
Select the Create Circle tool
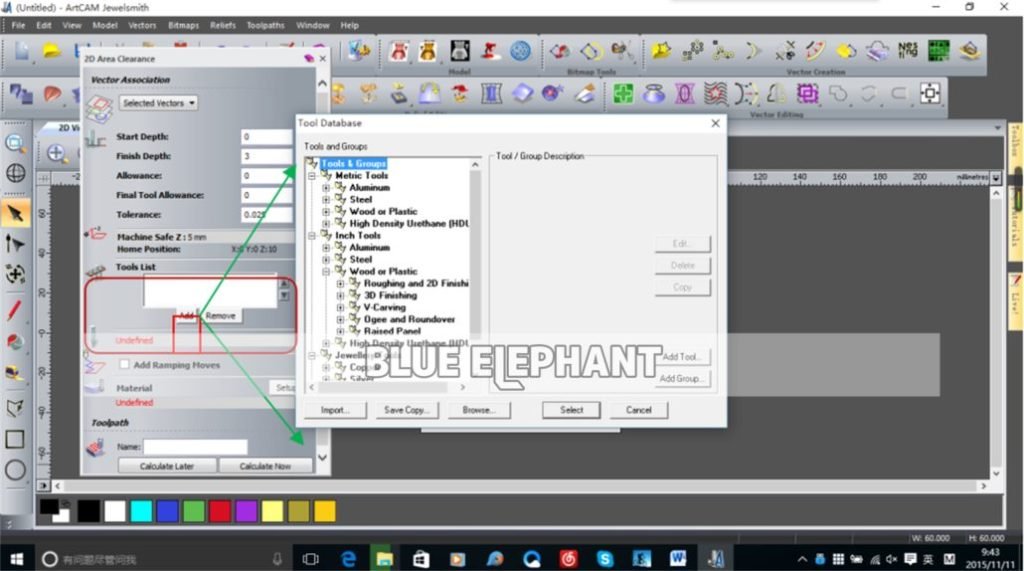coord(15,470)
